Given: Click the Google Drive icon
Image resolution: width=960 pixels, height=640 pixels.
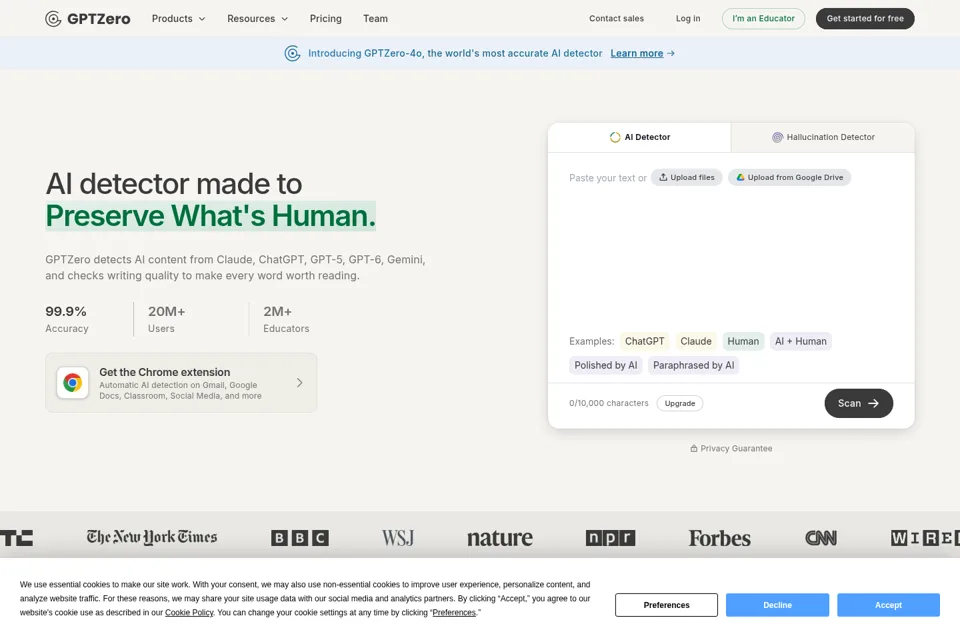Looking at the screenshot, I should coord(740,178).
